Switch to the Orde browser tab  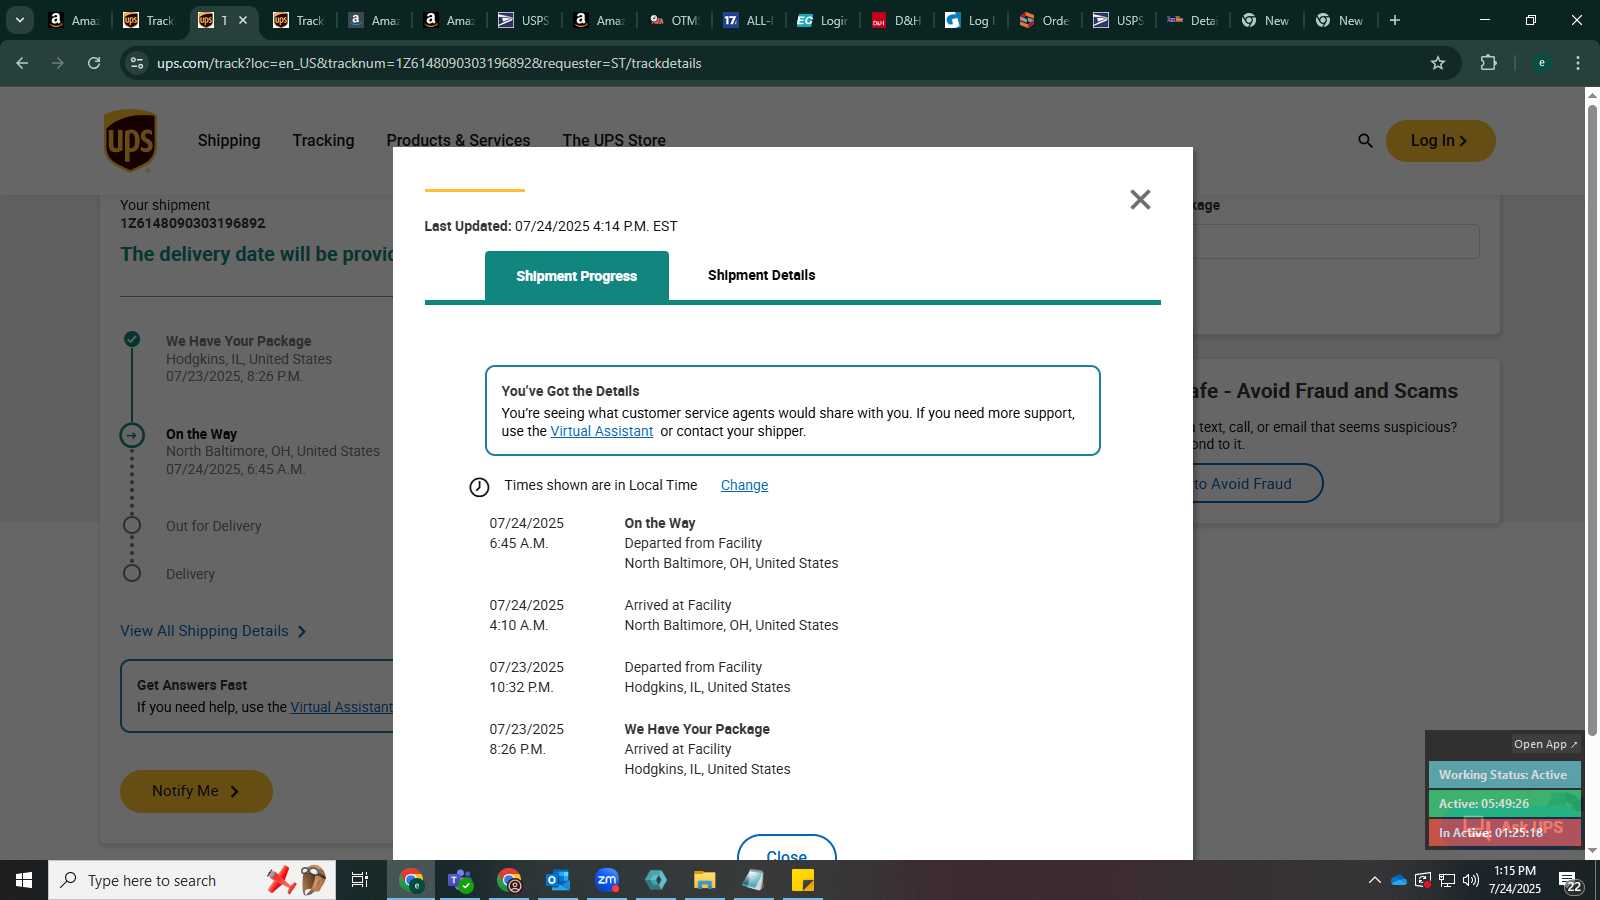(1045, 20)
